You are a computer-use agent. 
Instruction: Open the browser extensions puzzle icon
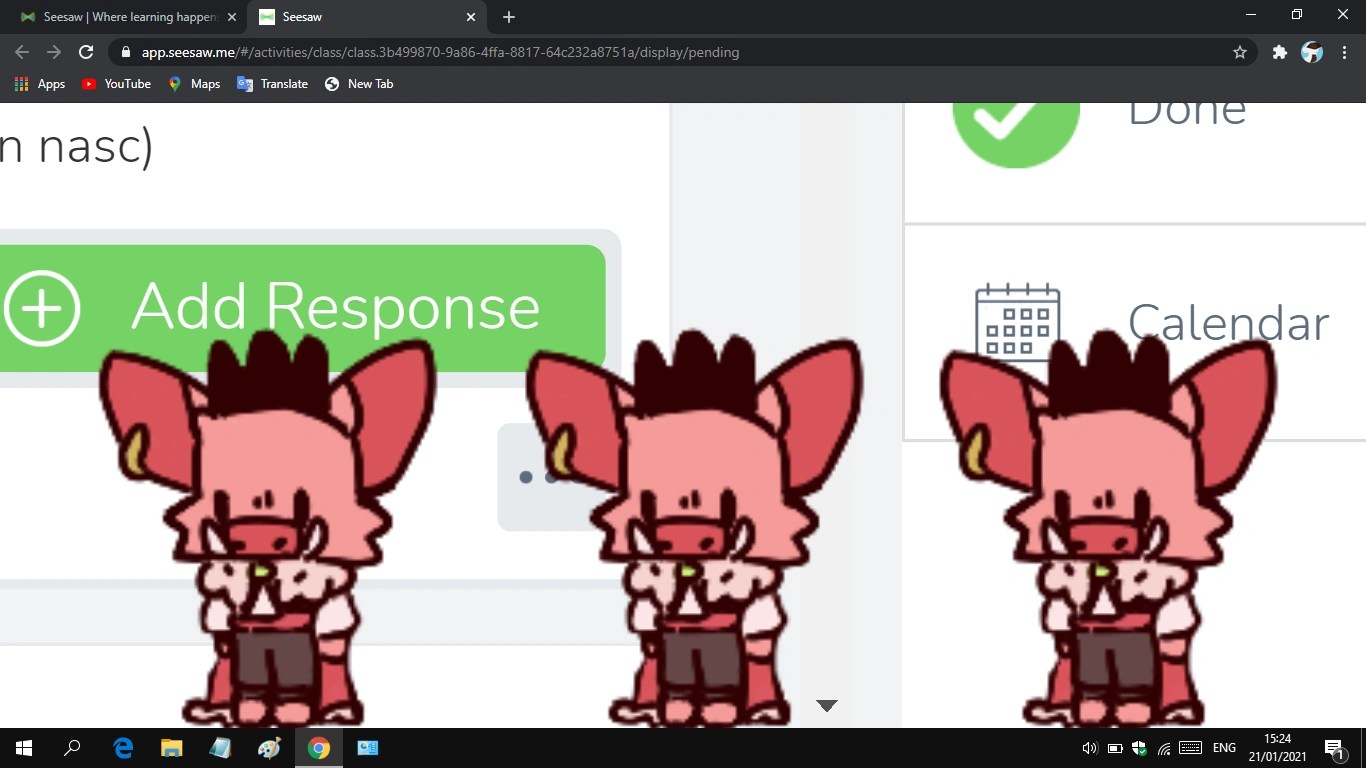pyautogui.click(x=1279, y=52)
